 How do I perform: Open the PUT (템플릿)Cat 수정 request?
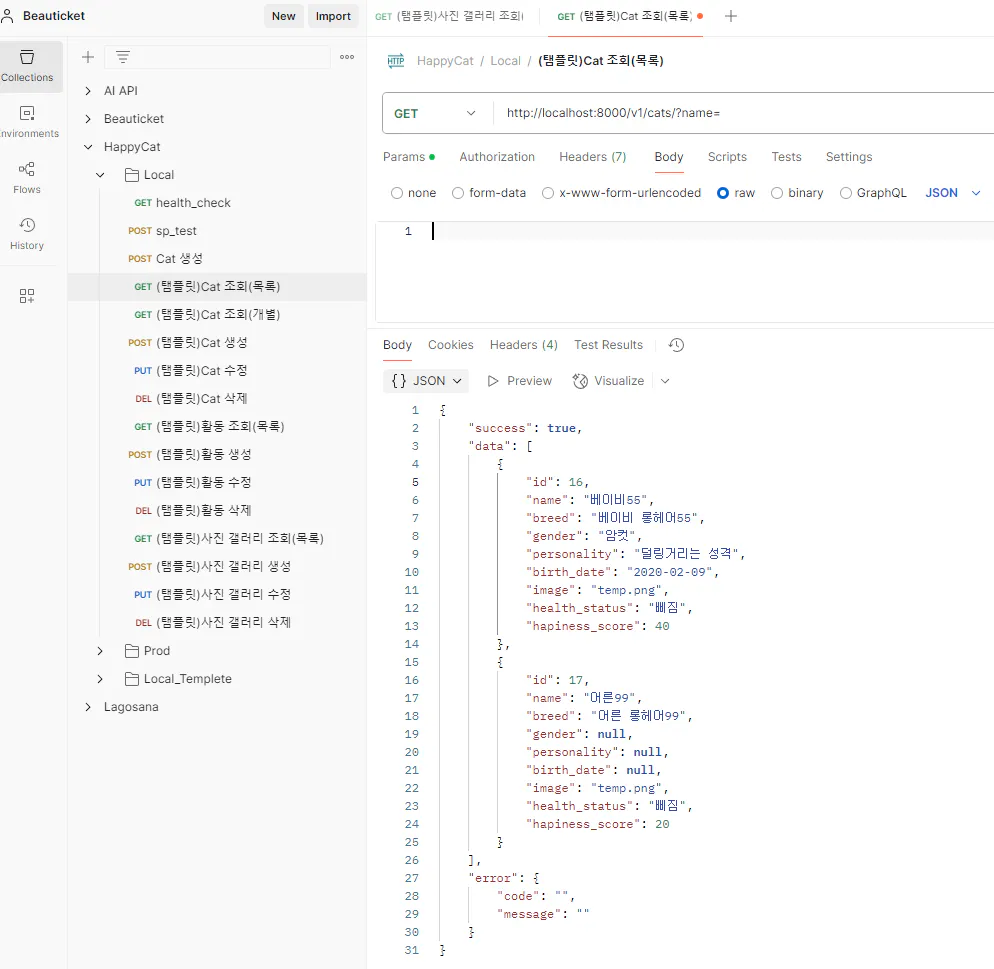click(x=217, y=371)
